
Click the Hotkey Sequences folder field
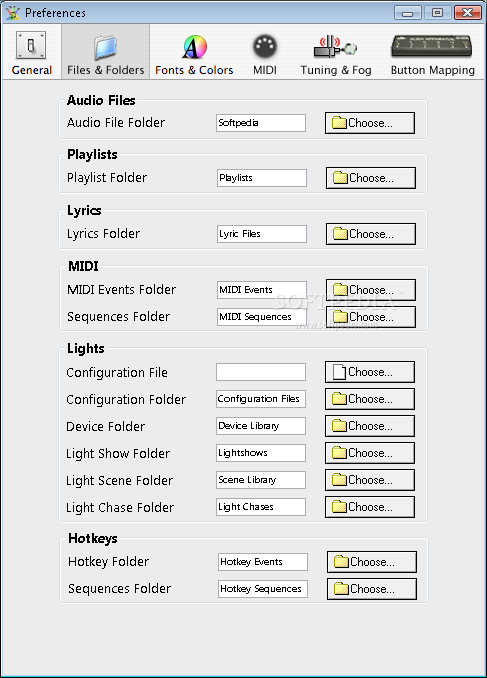pyautogui.click(x=263, y=589)
